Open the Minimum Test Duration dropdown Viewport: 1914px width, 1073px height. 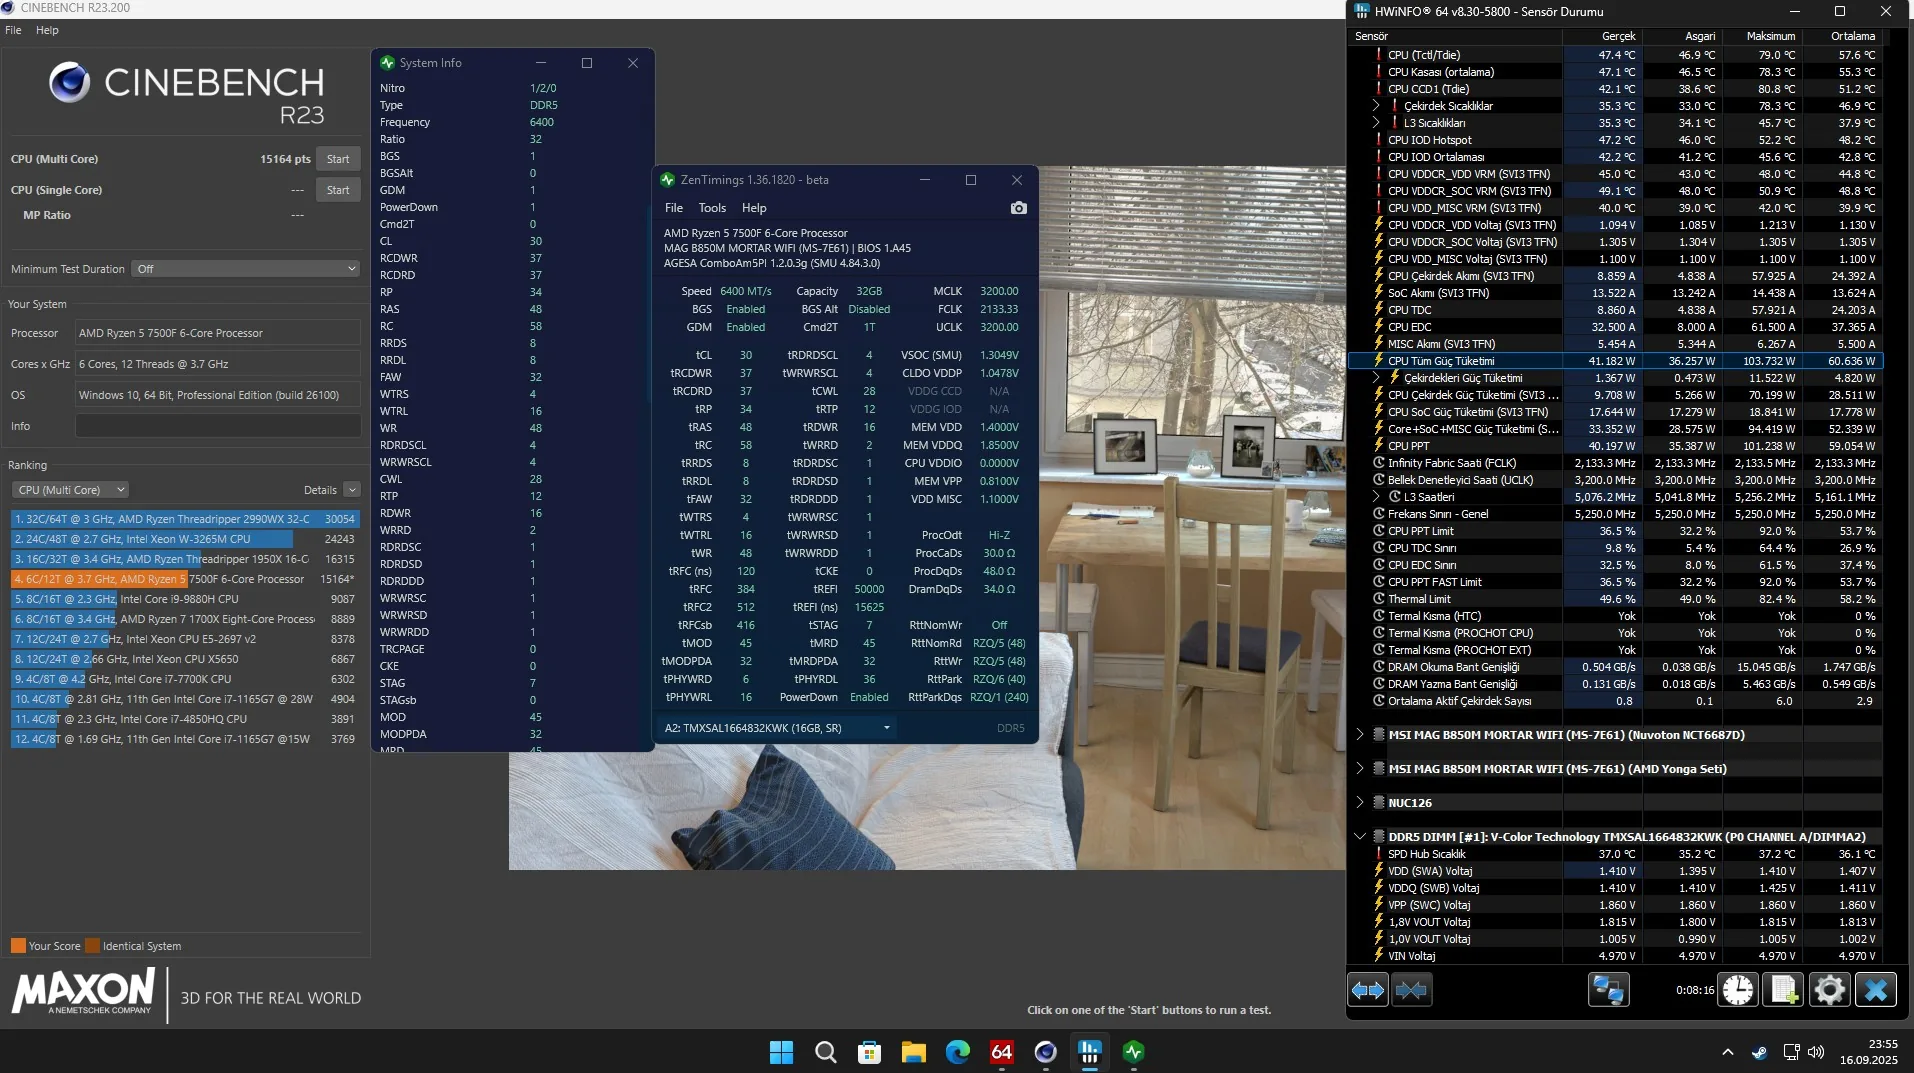[x=245, y=269]
